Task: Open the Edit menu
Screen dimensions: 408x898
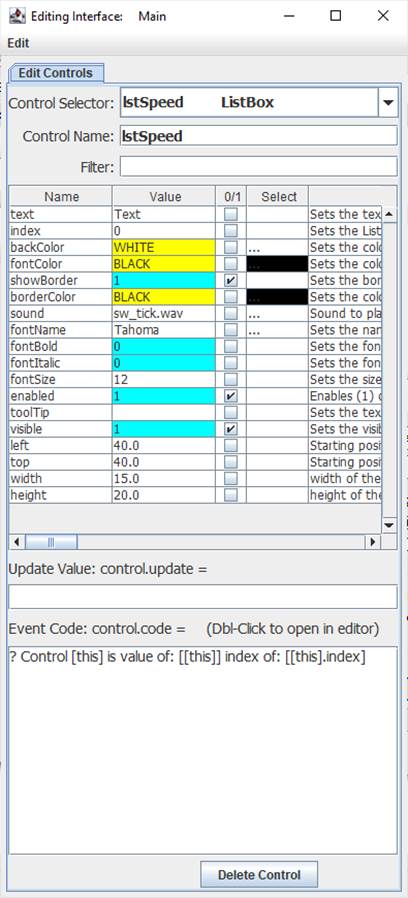Action: point(18,44)
